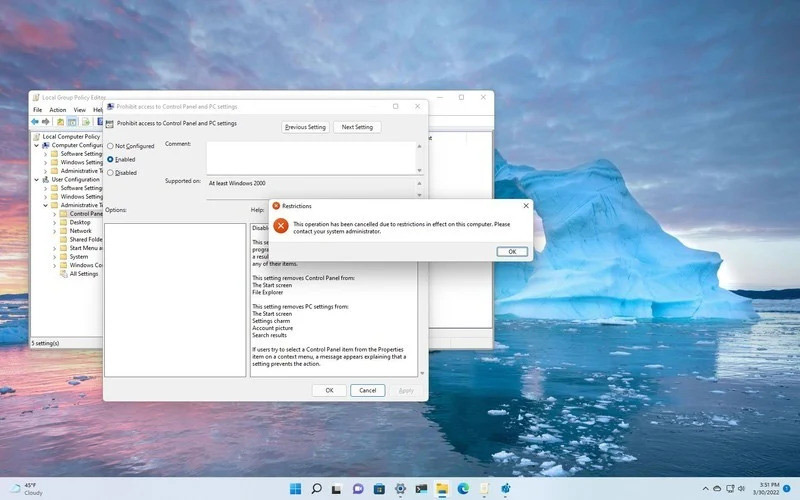Open the File menu
Viewport: 800px width, 500px height.
click(38, 110)
